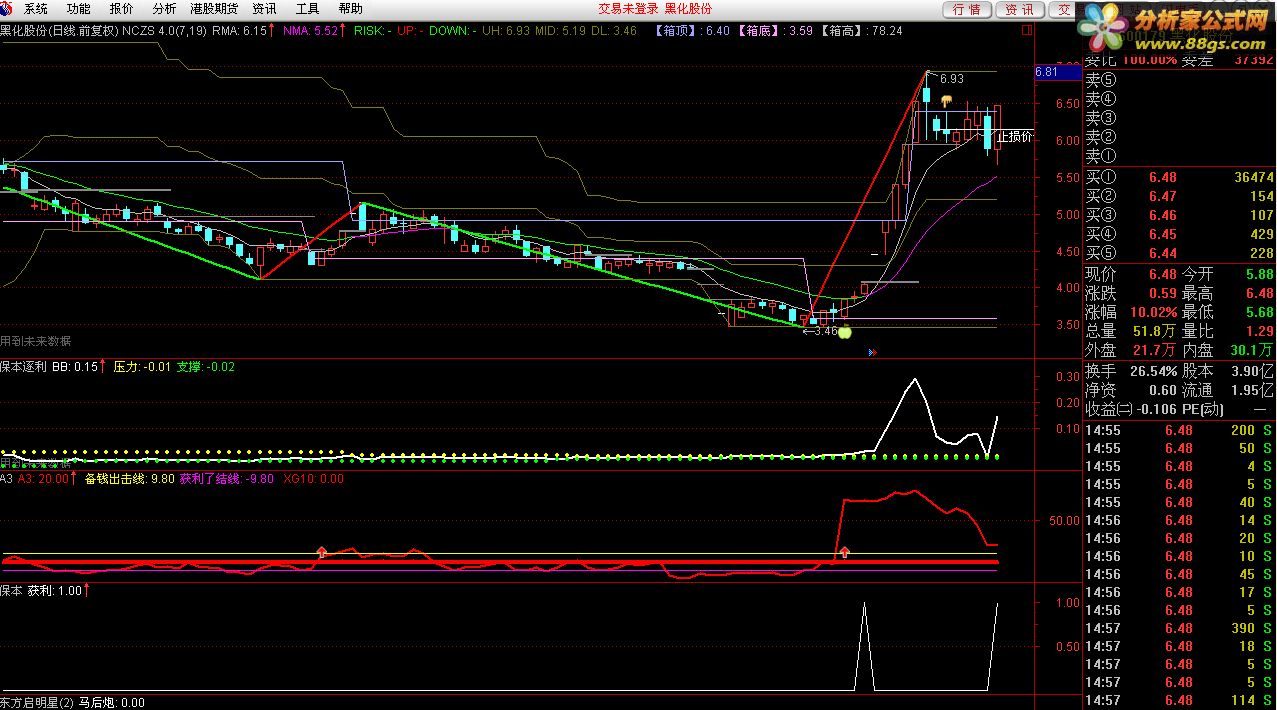This screenshot has height=710, width=1277.
Task: Open the 港股期货 menu
Action: click(214, 8)
